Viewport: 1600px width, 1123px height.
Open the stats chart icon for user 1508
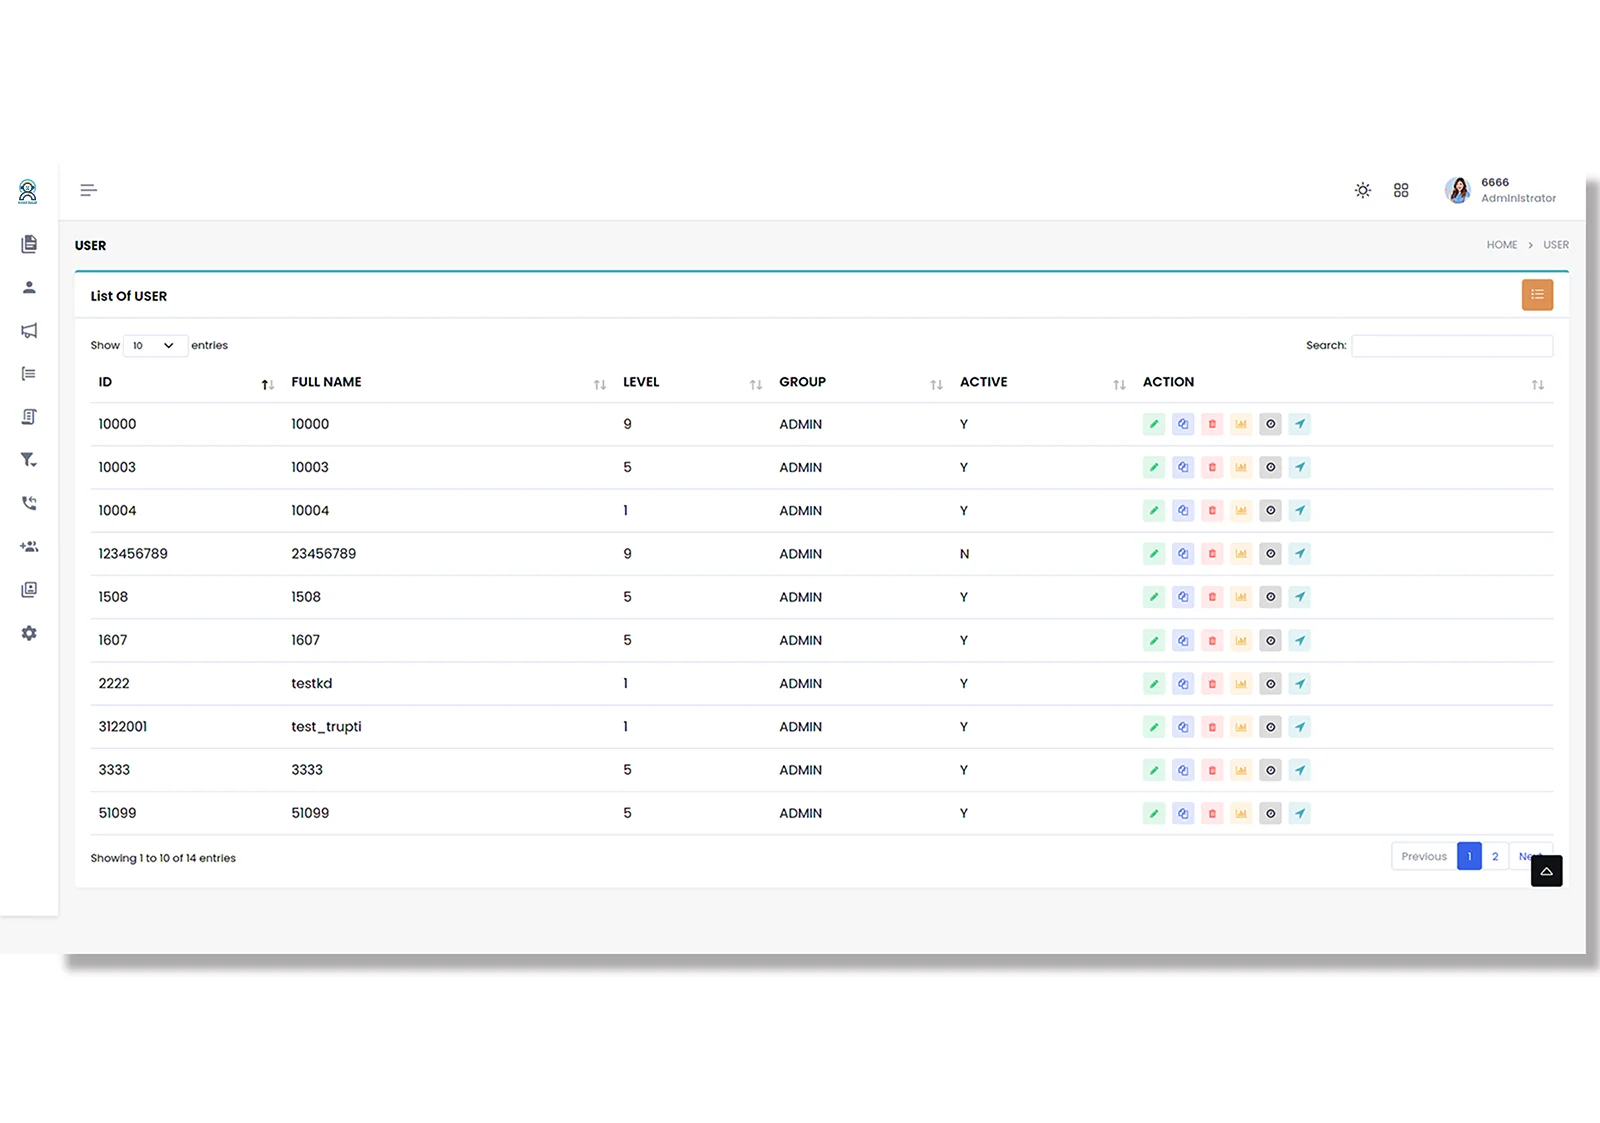point(1241,597)
